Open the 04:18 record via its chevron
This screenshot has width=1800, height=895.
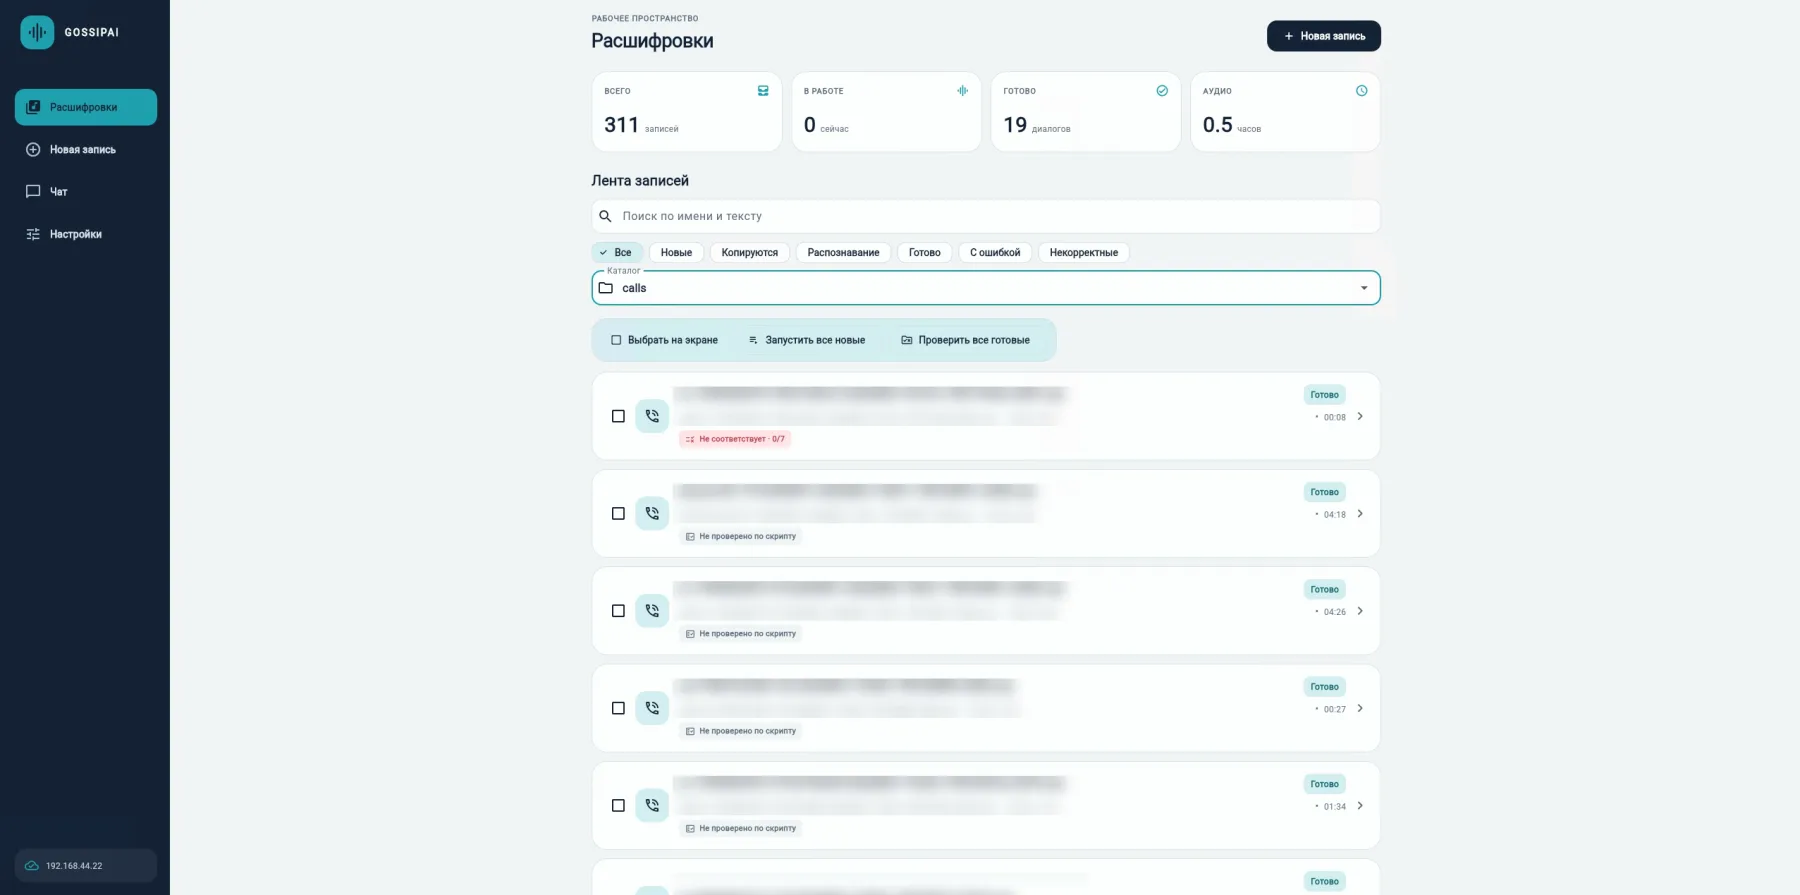[x=1360, y=513]
